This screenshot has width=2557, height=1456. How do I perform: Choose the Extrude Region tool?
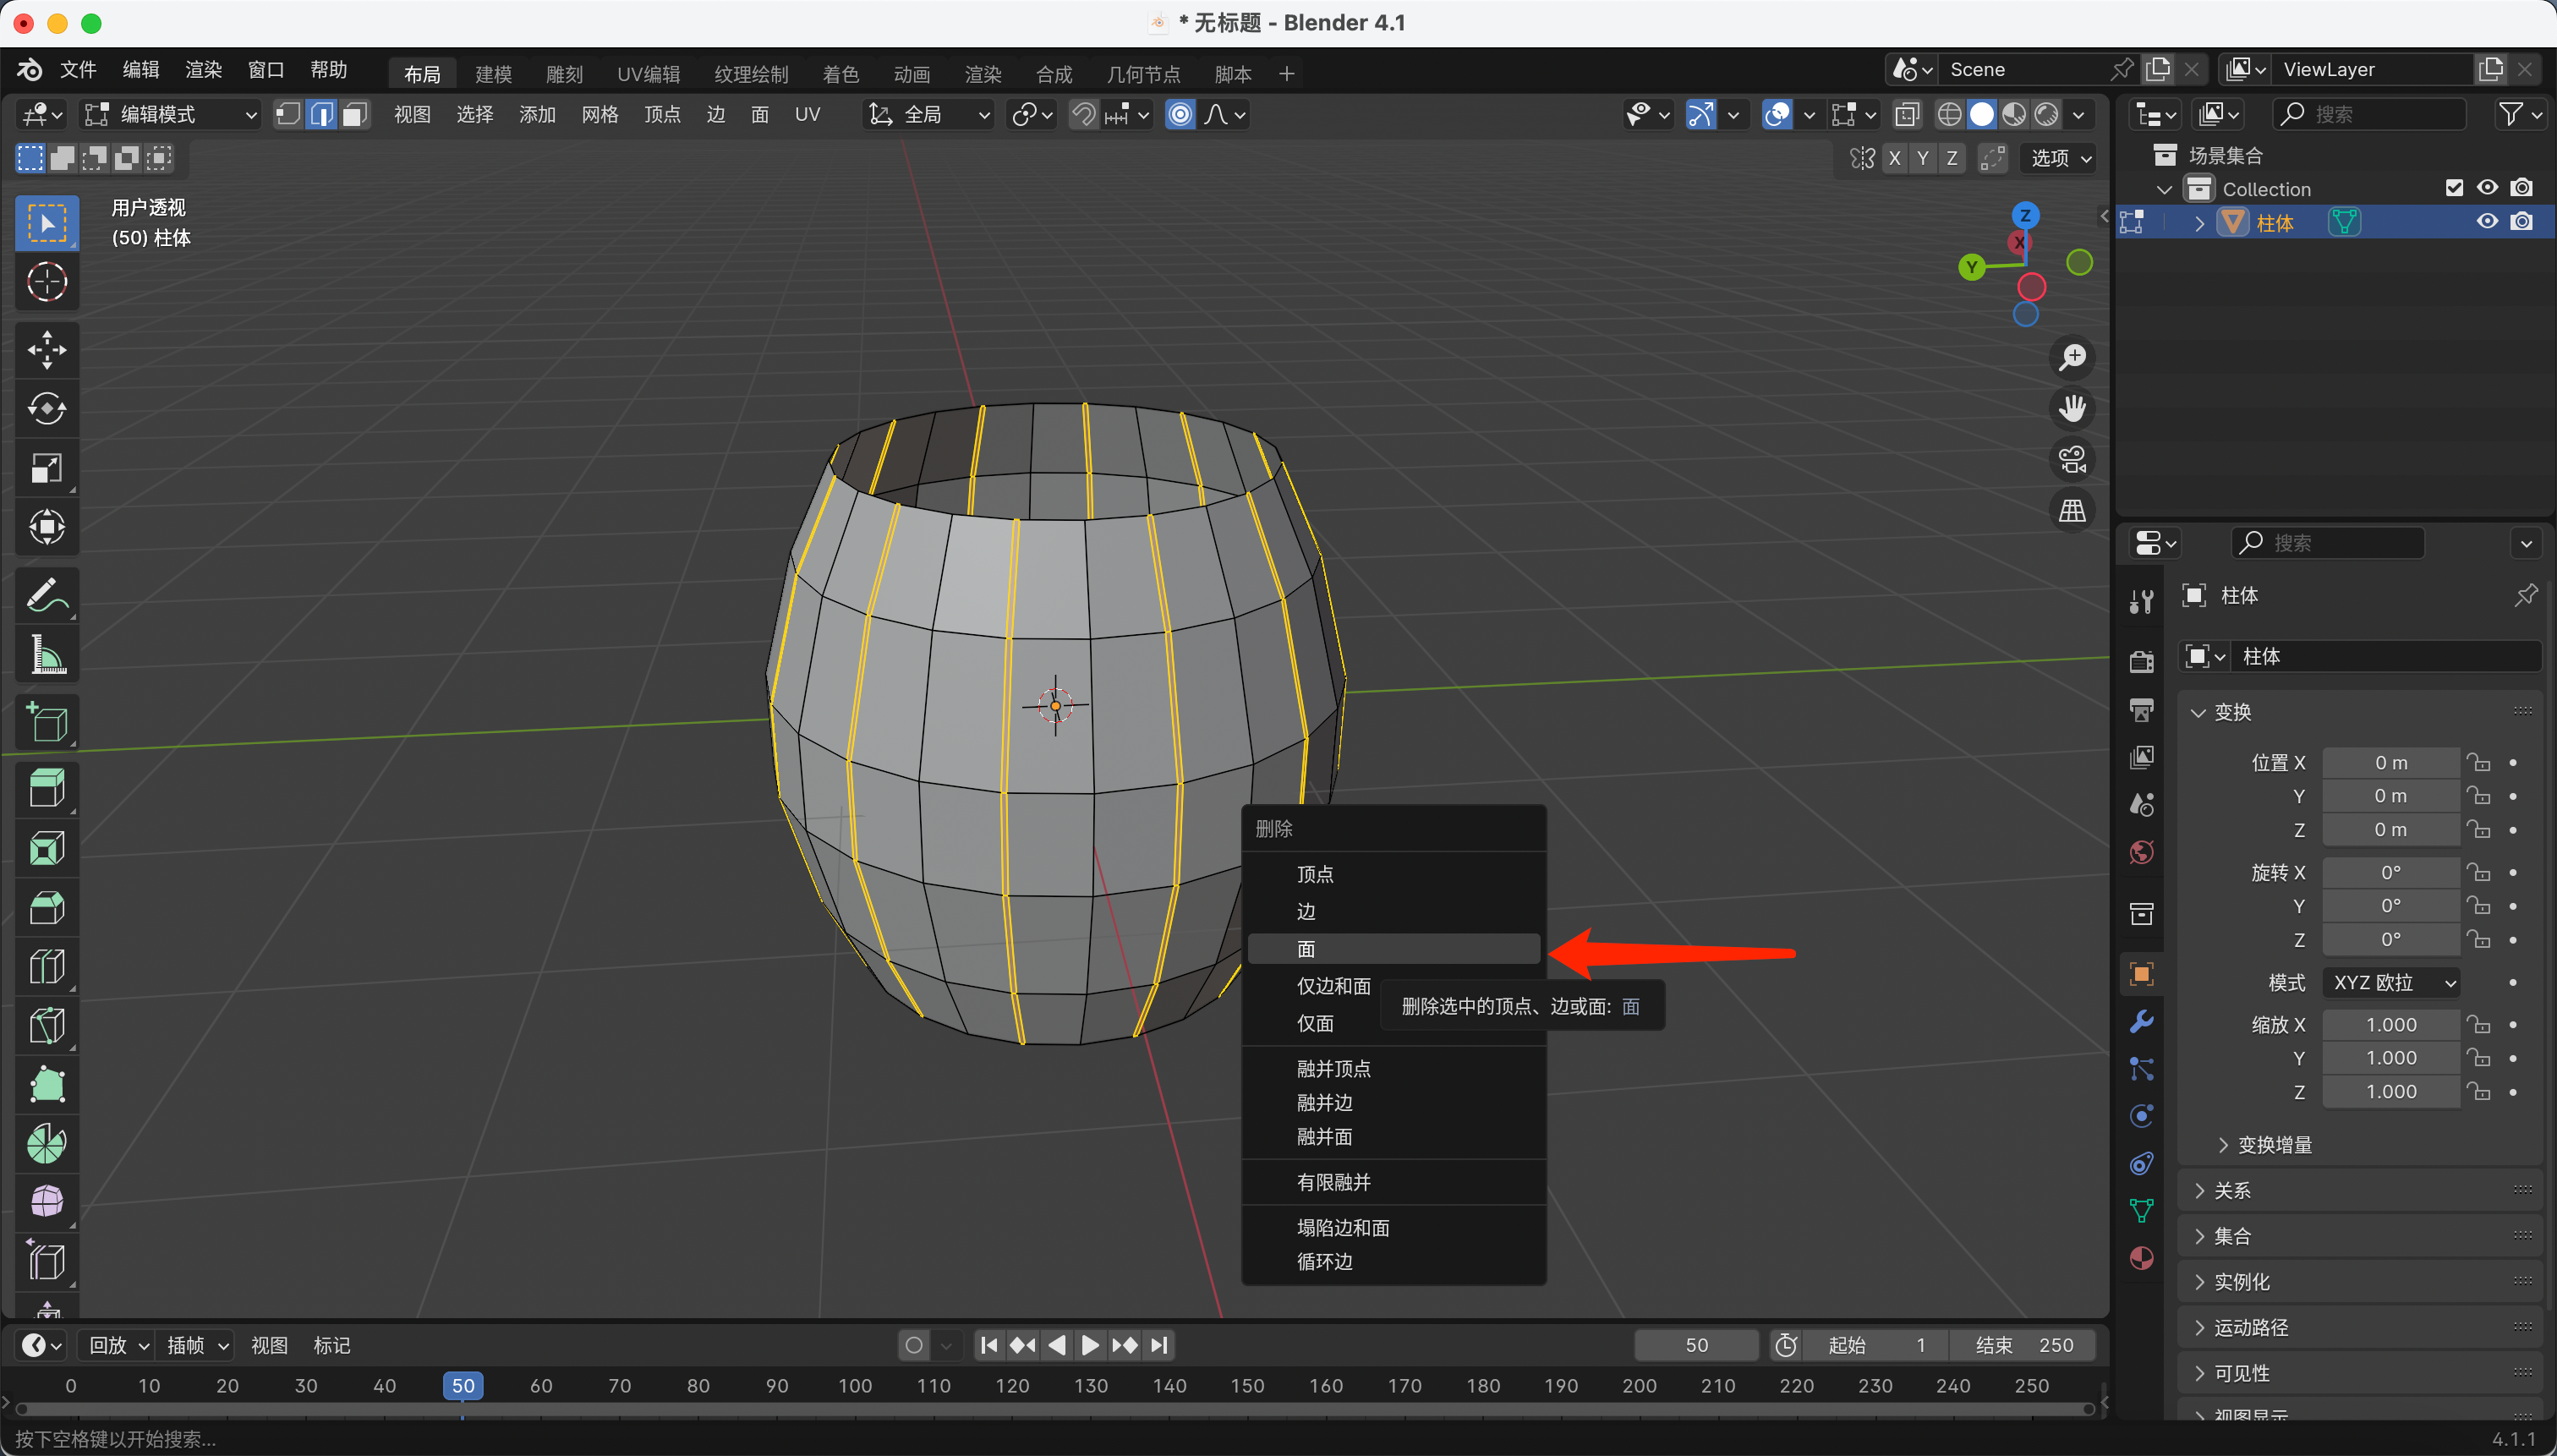pos(47,789)
